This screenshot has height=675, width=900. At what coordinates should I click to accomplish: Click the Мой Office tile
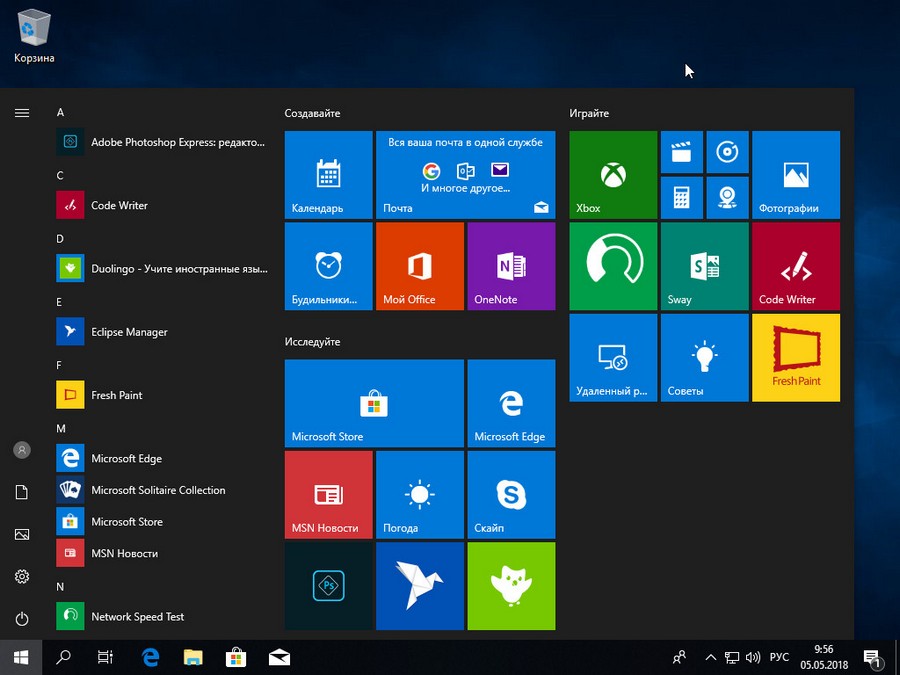[419, 266]
